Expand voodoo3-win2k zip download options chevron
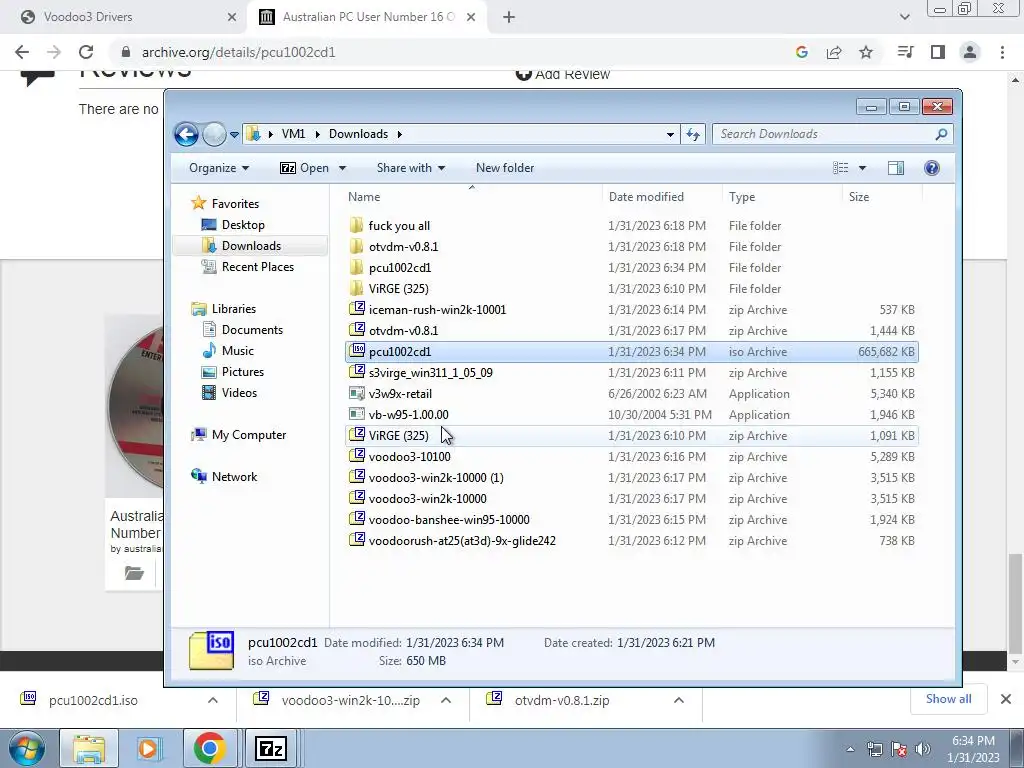 click(445, 700)
